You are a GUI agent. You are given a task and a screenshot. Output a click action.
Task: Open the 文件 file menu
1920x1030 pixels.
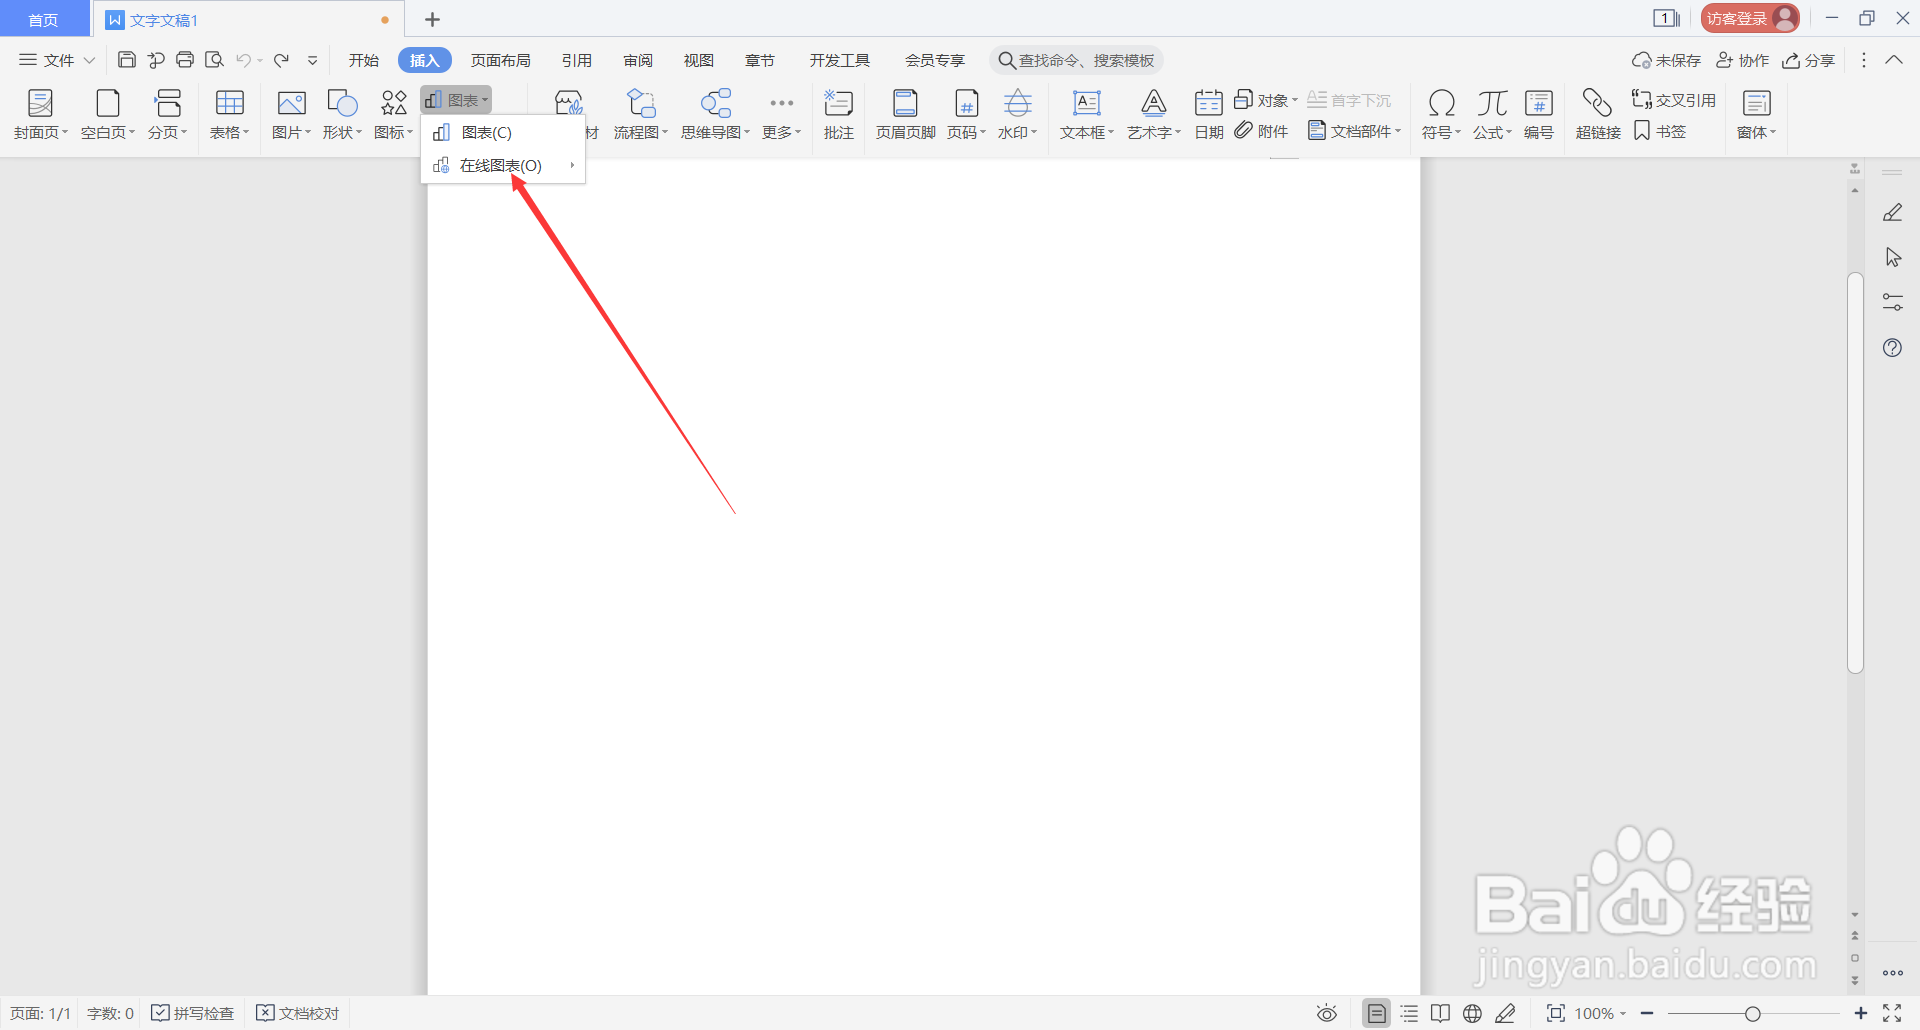coord(57,60)
